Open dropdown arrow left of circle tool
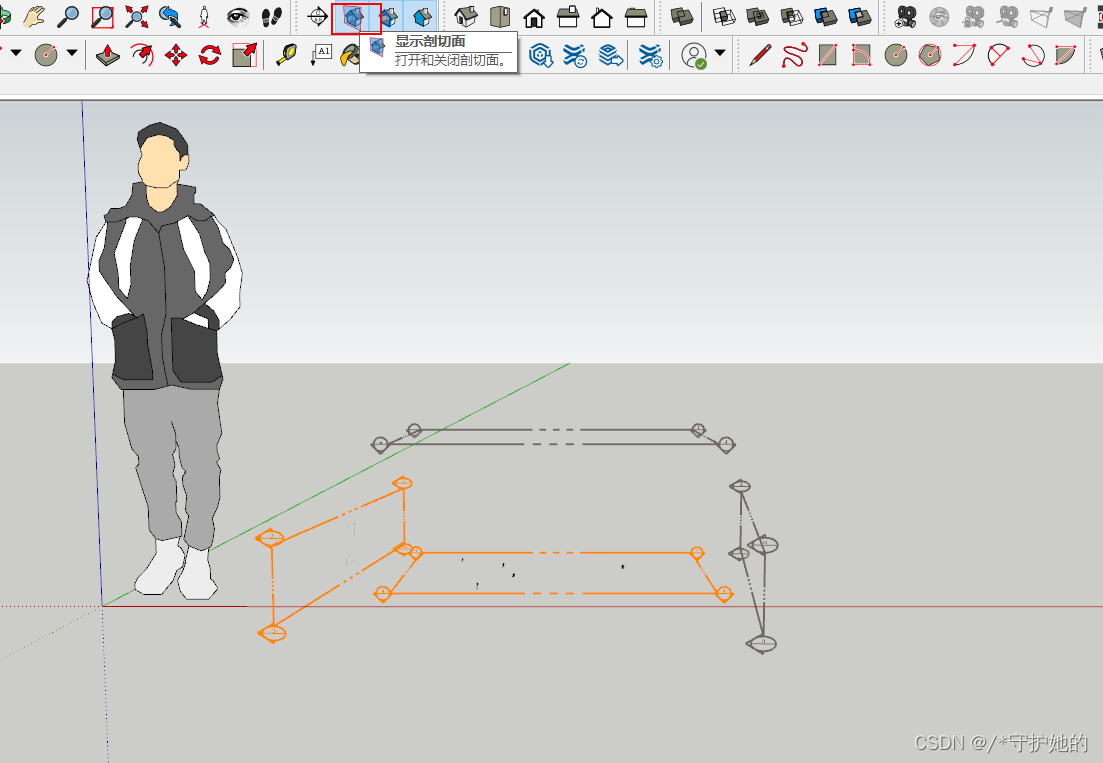Screen dimensions: 1103x763 point(15,53)
